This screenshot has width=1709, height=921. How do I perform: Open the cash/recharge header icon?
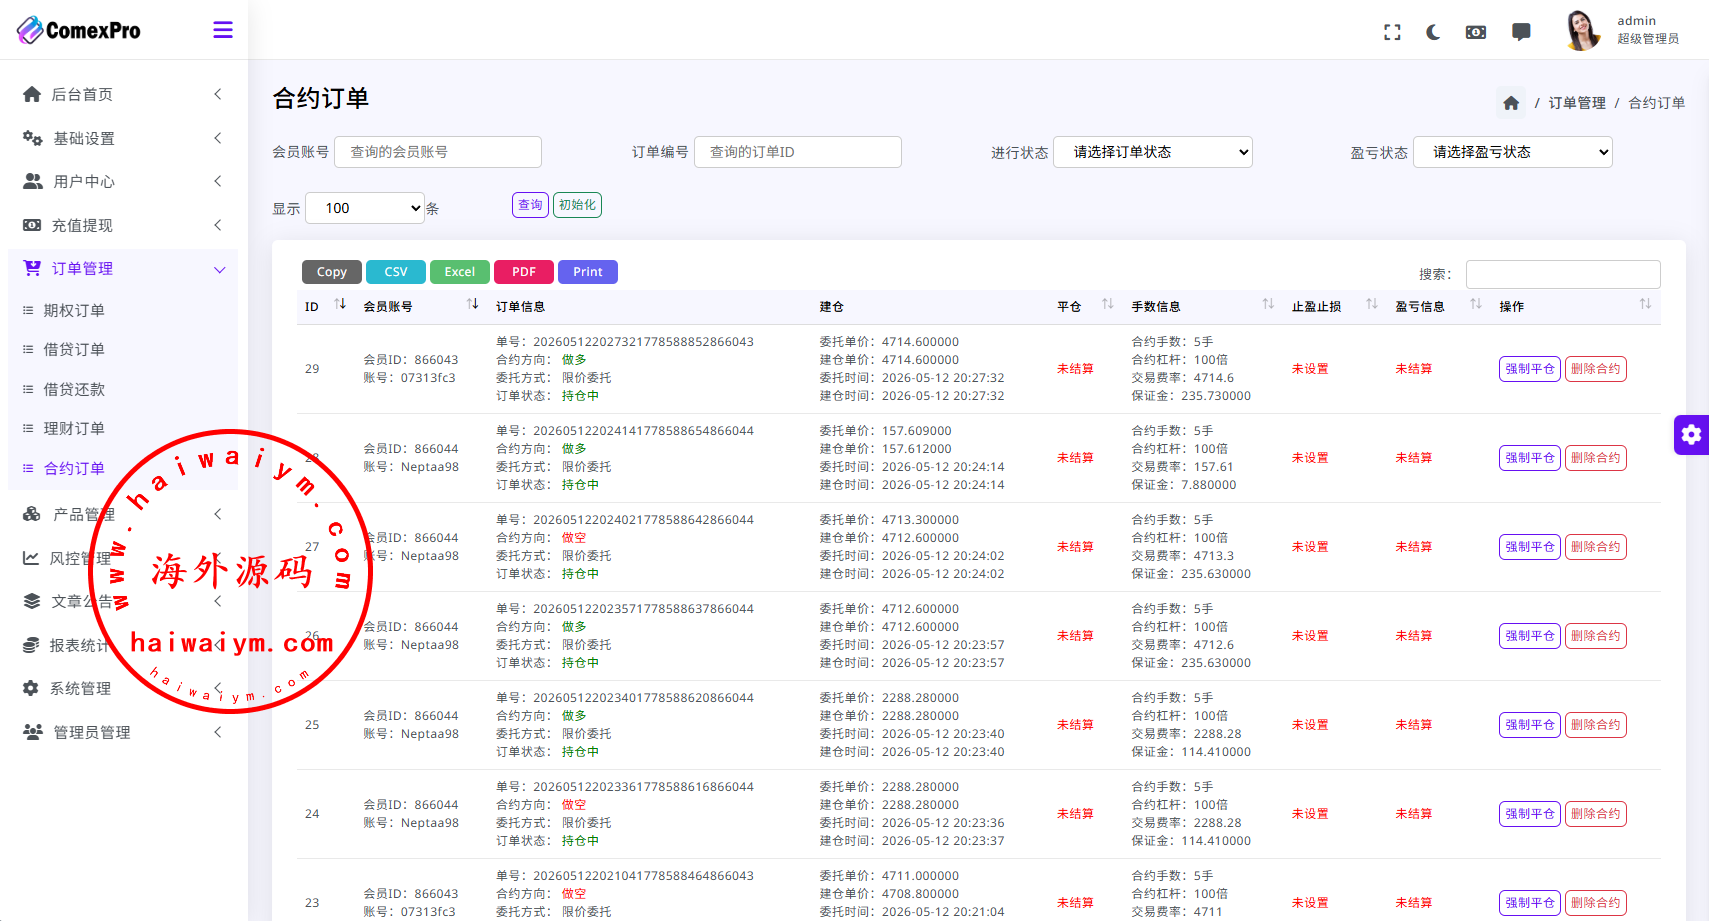click(1476, 32)
